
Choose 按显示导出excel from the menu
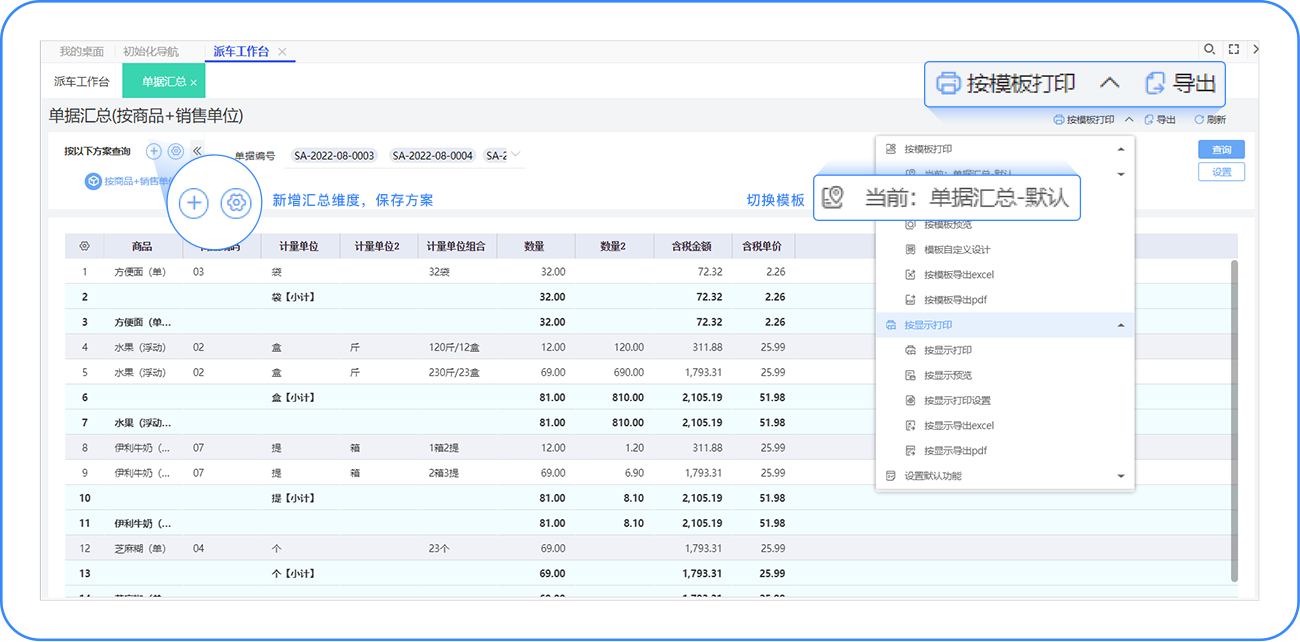point(958,426)
